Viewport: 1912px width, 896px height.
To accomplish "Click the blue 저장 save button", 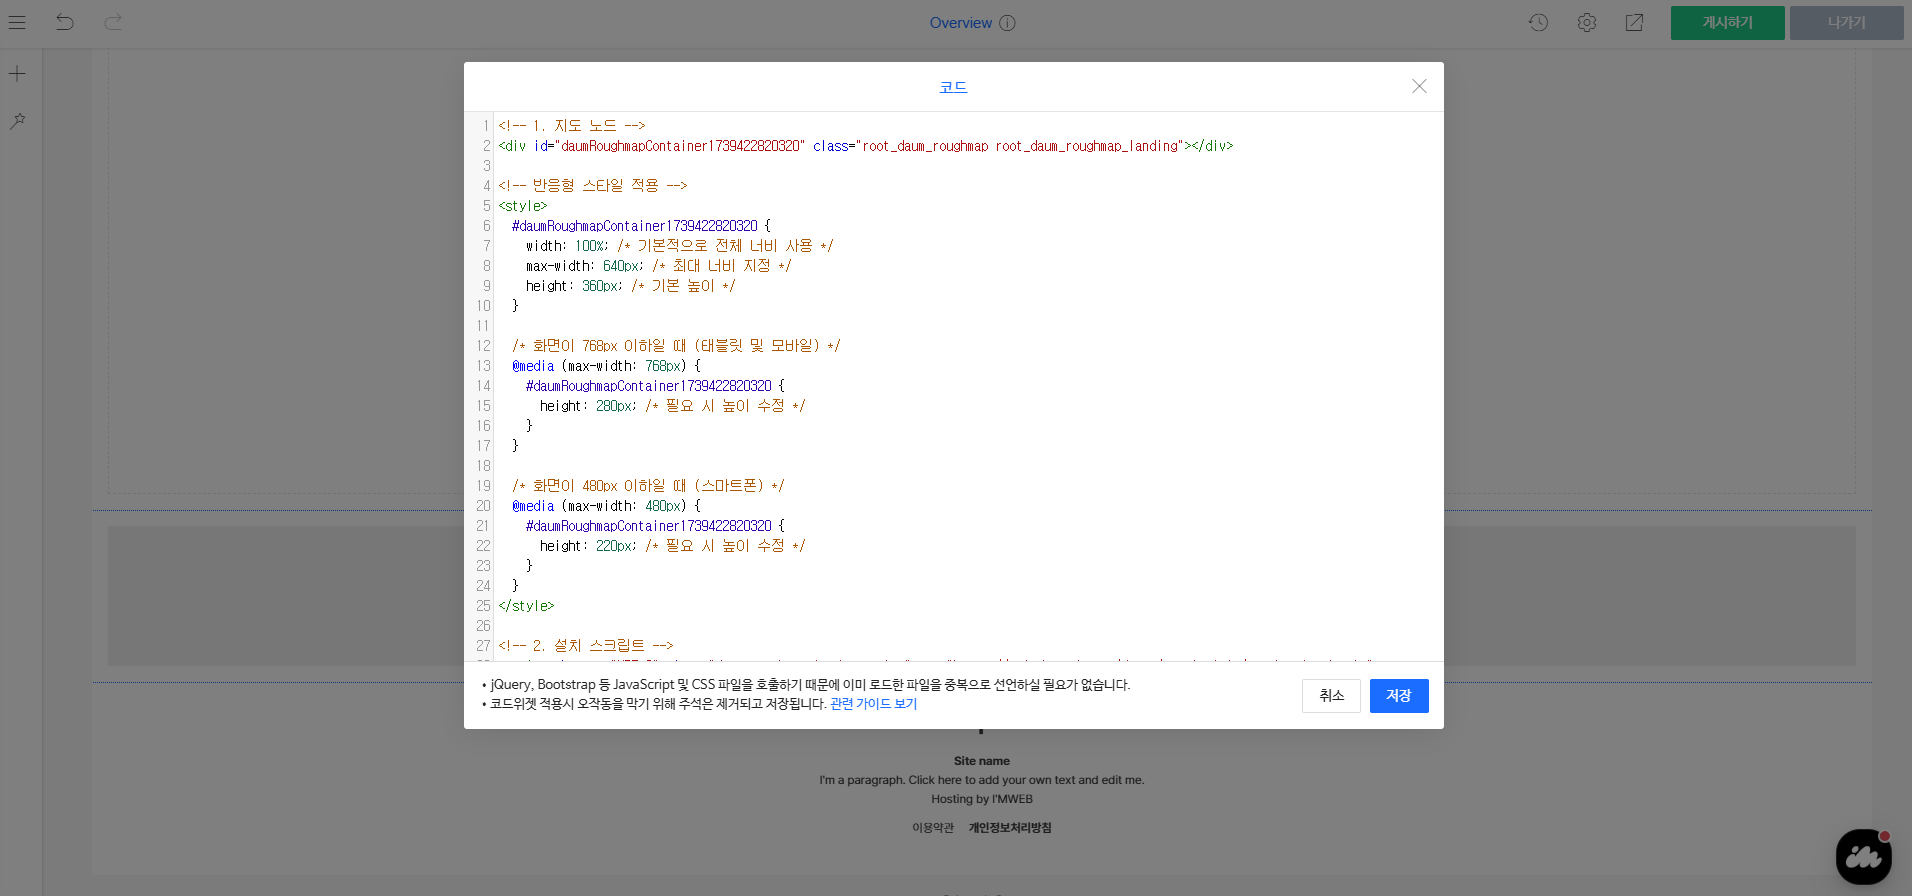I will (x=1399, y=696).
